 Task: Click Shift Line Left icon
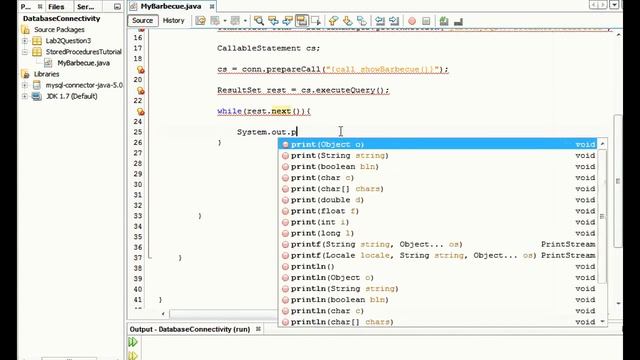[380, 21]
